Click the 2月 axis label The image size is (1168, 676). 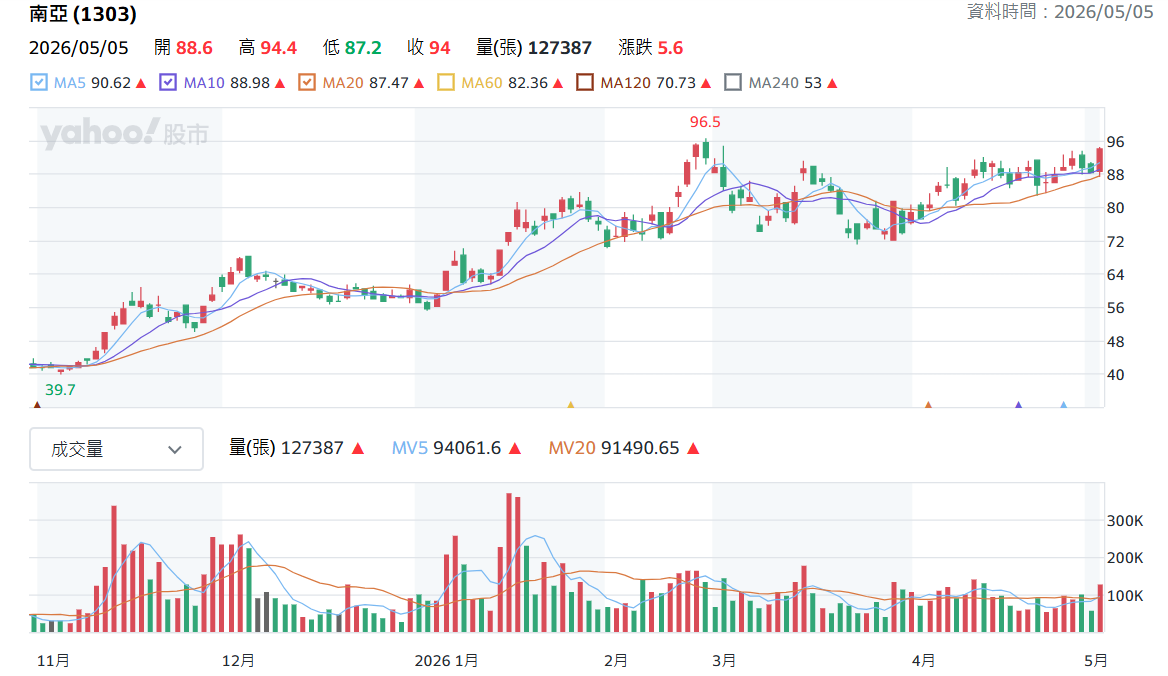click(x=616, y=660)
